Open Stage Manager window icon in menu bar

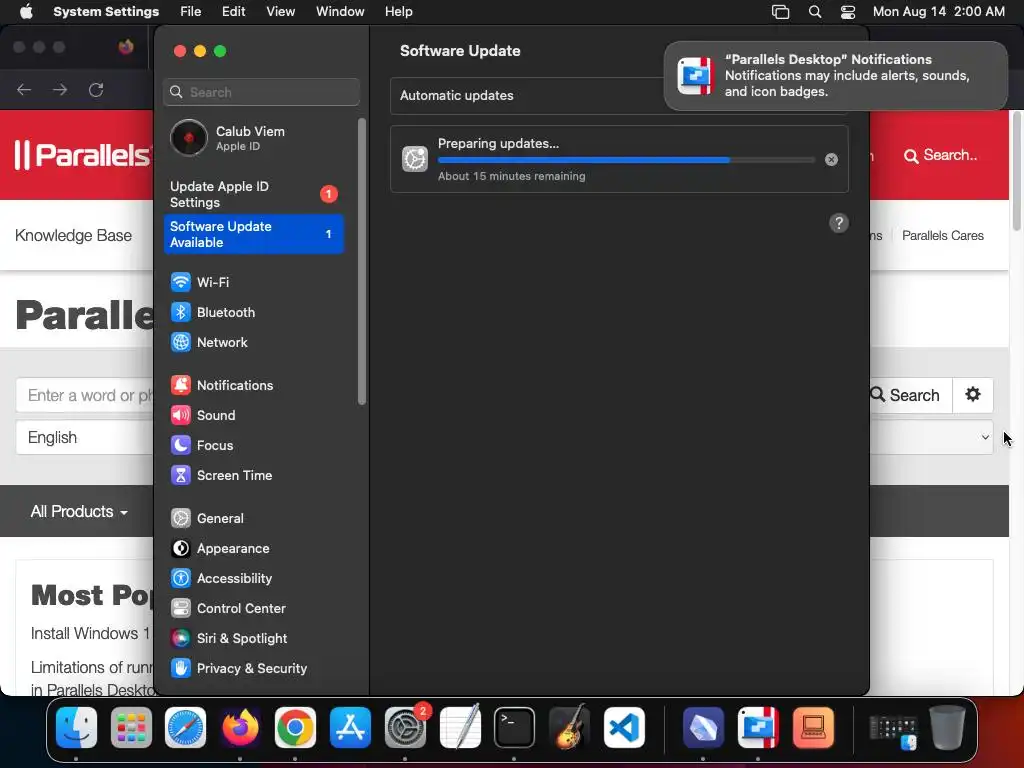coord(780,12)
